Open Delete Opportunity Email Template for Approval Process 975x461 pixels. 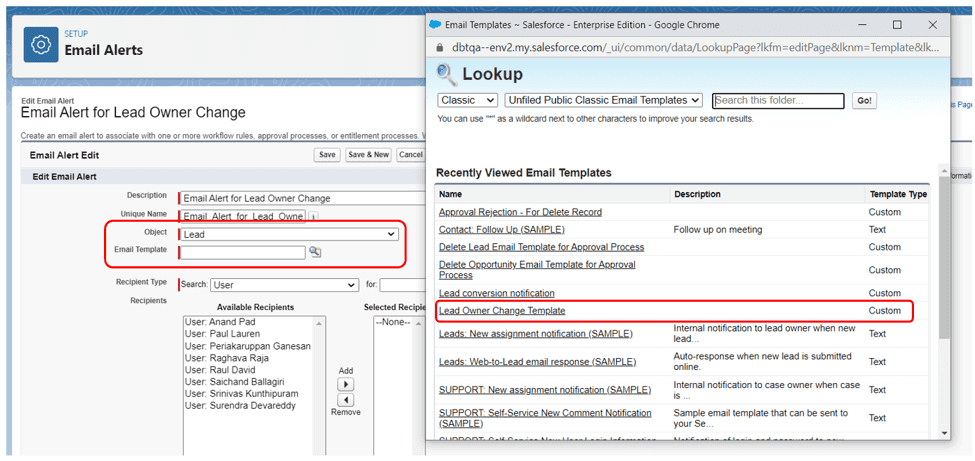point(537,270)
